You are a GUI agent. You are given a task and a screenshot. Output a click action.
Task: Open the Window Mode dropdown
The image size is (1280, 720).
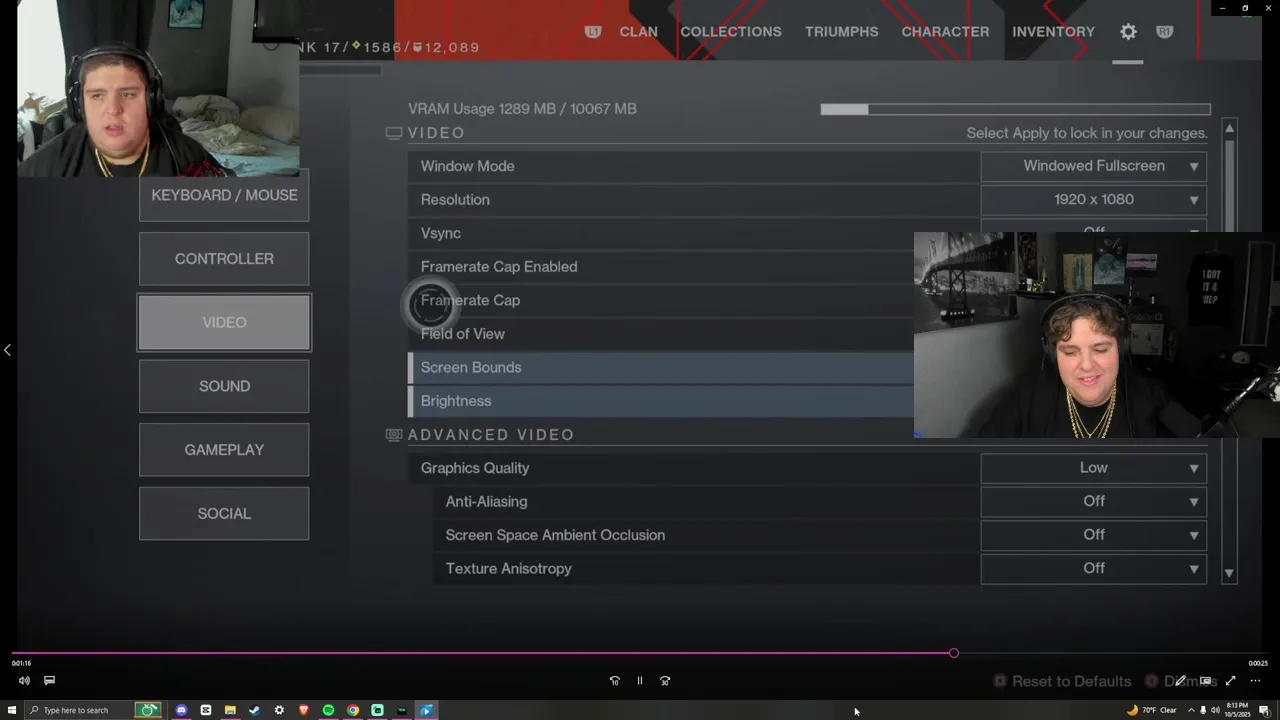pyautogui.click(x=1094, y=166)
